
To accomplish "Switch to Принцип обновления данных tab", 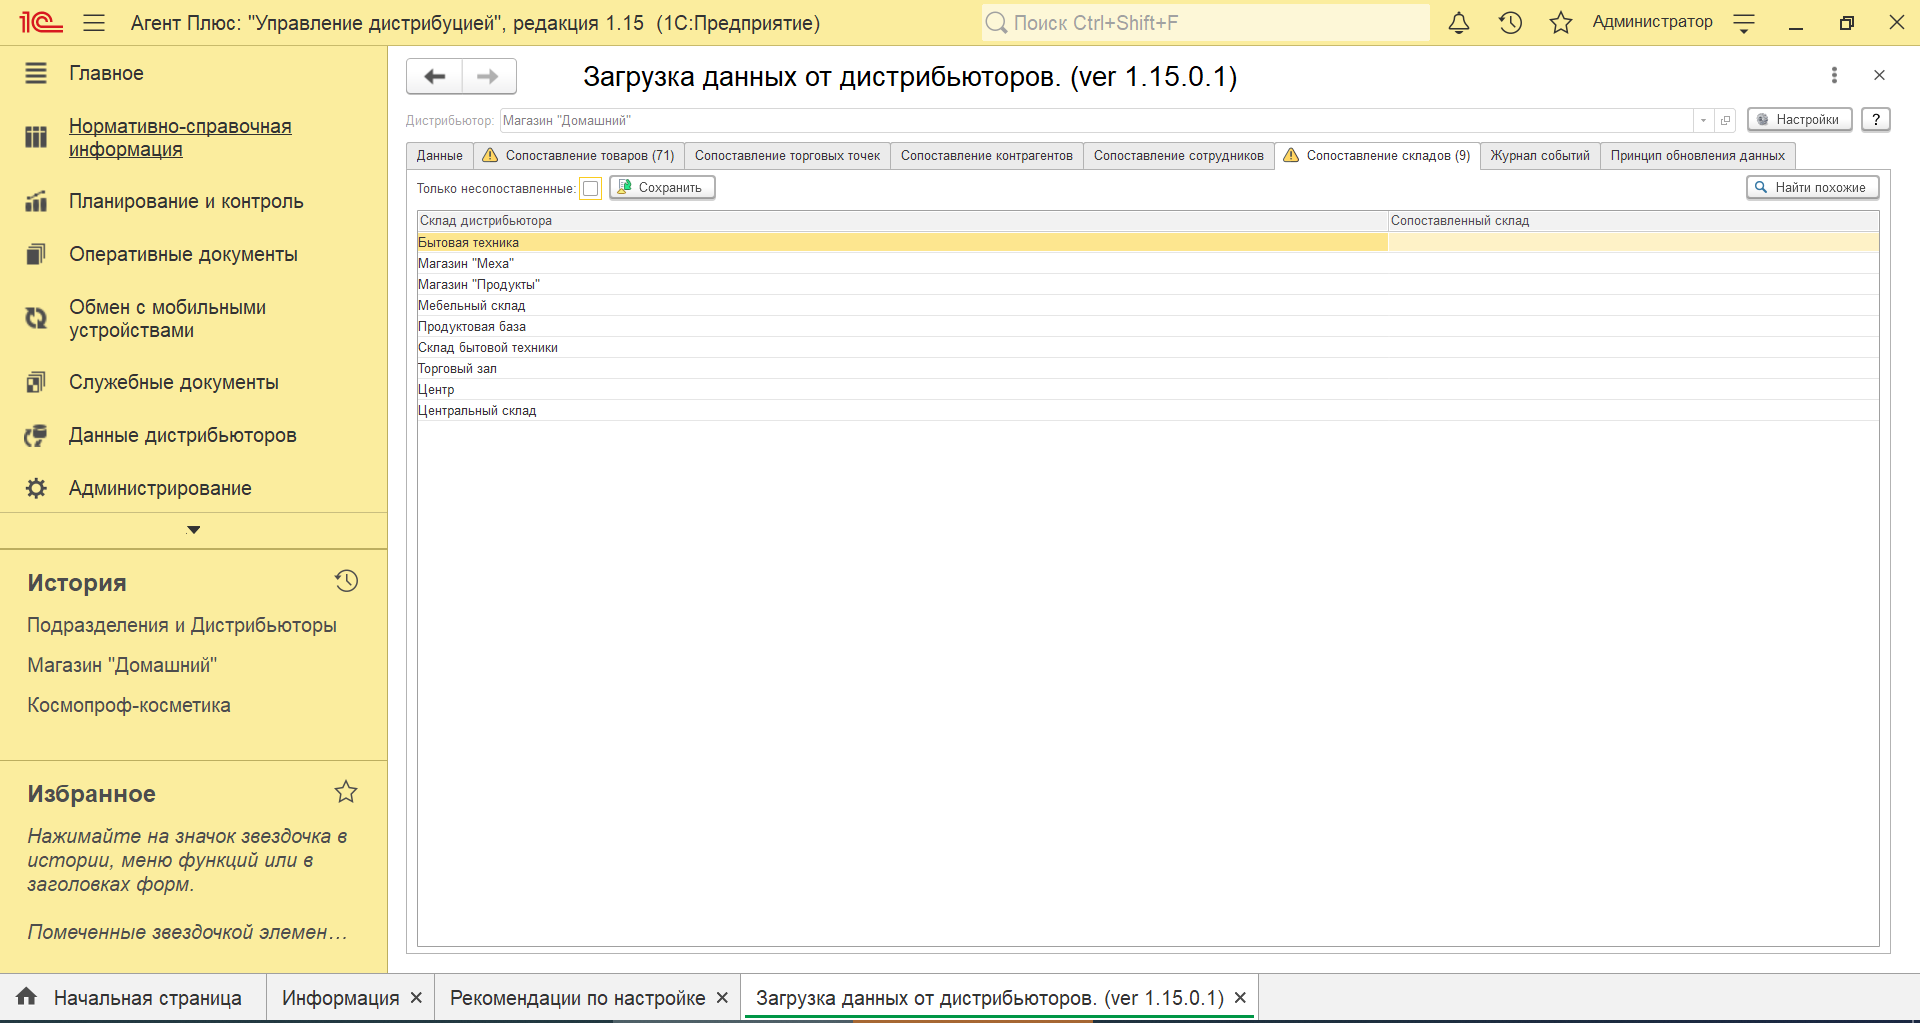I will tap(1697, 156).
